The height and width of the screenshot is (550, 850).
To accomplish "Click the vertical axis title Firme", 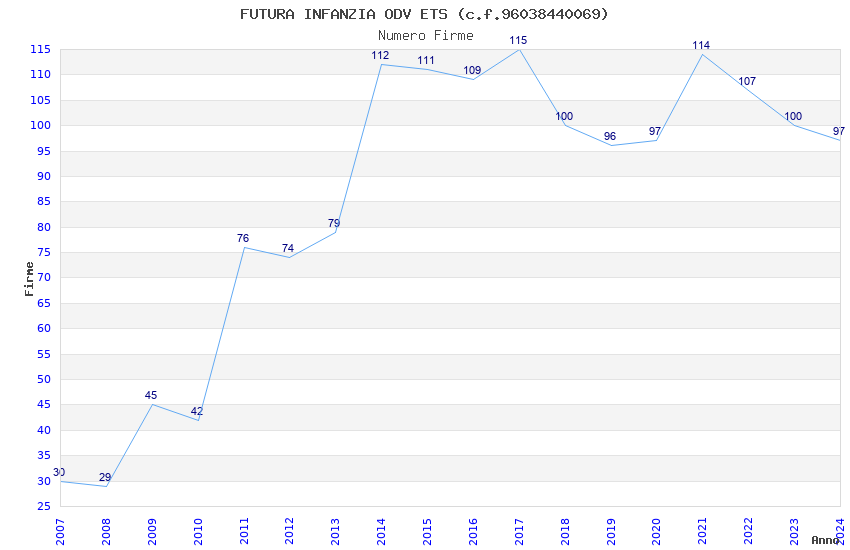I will (x=29, y=279).
